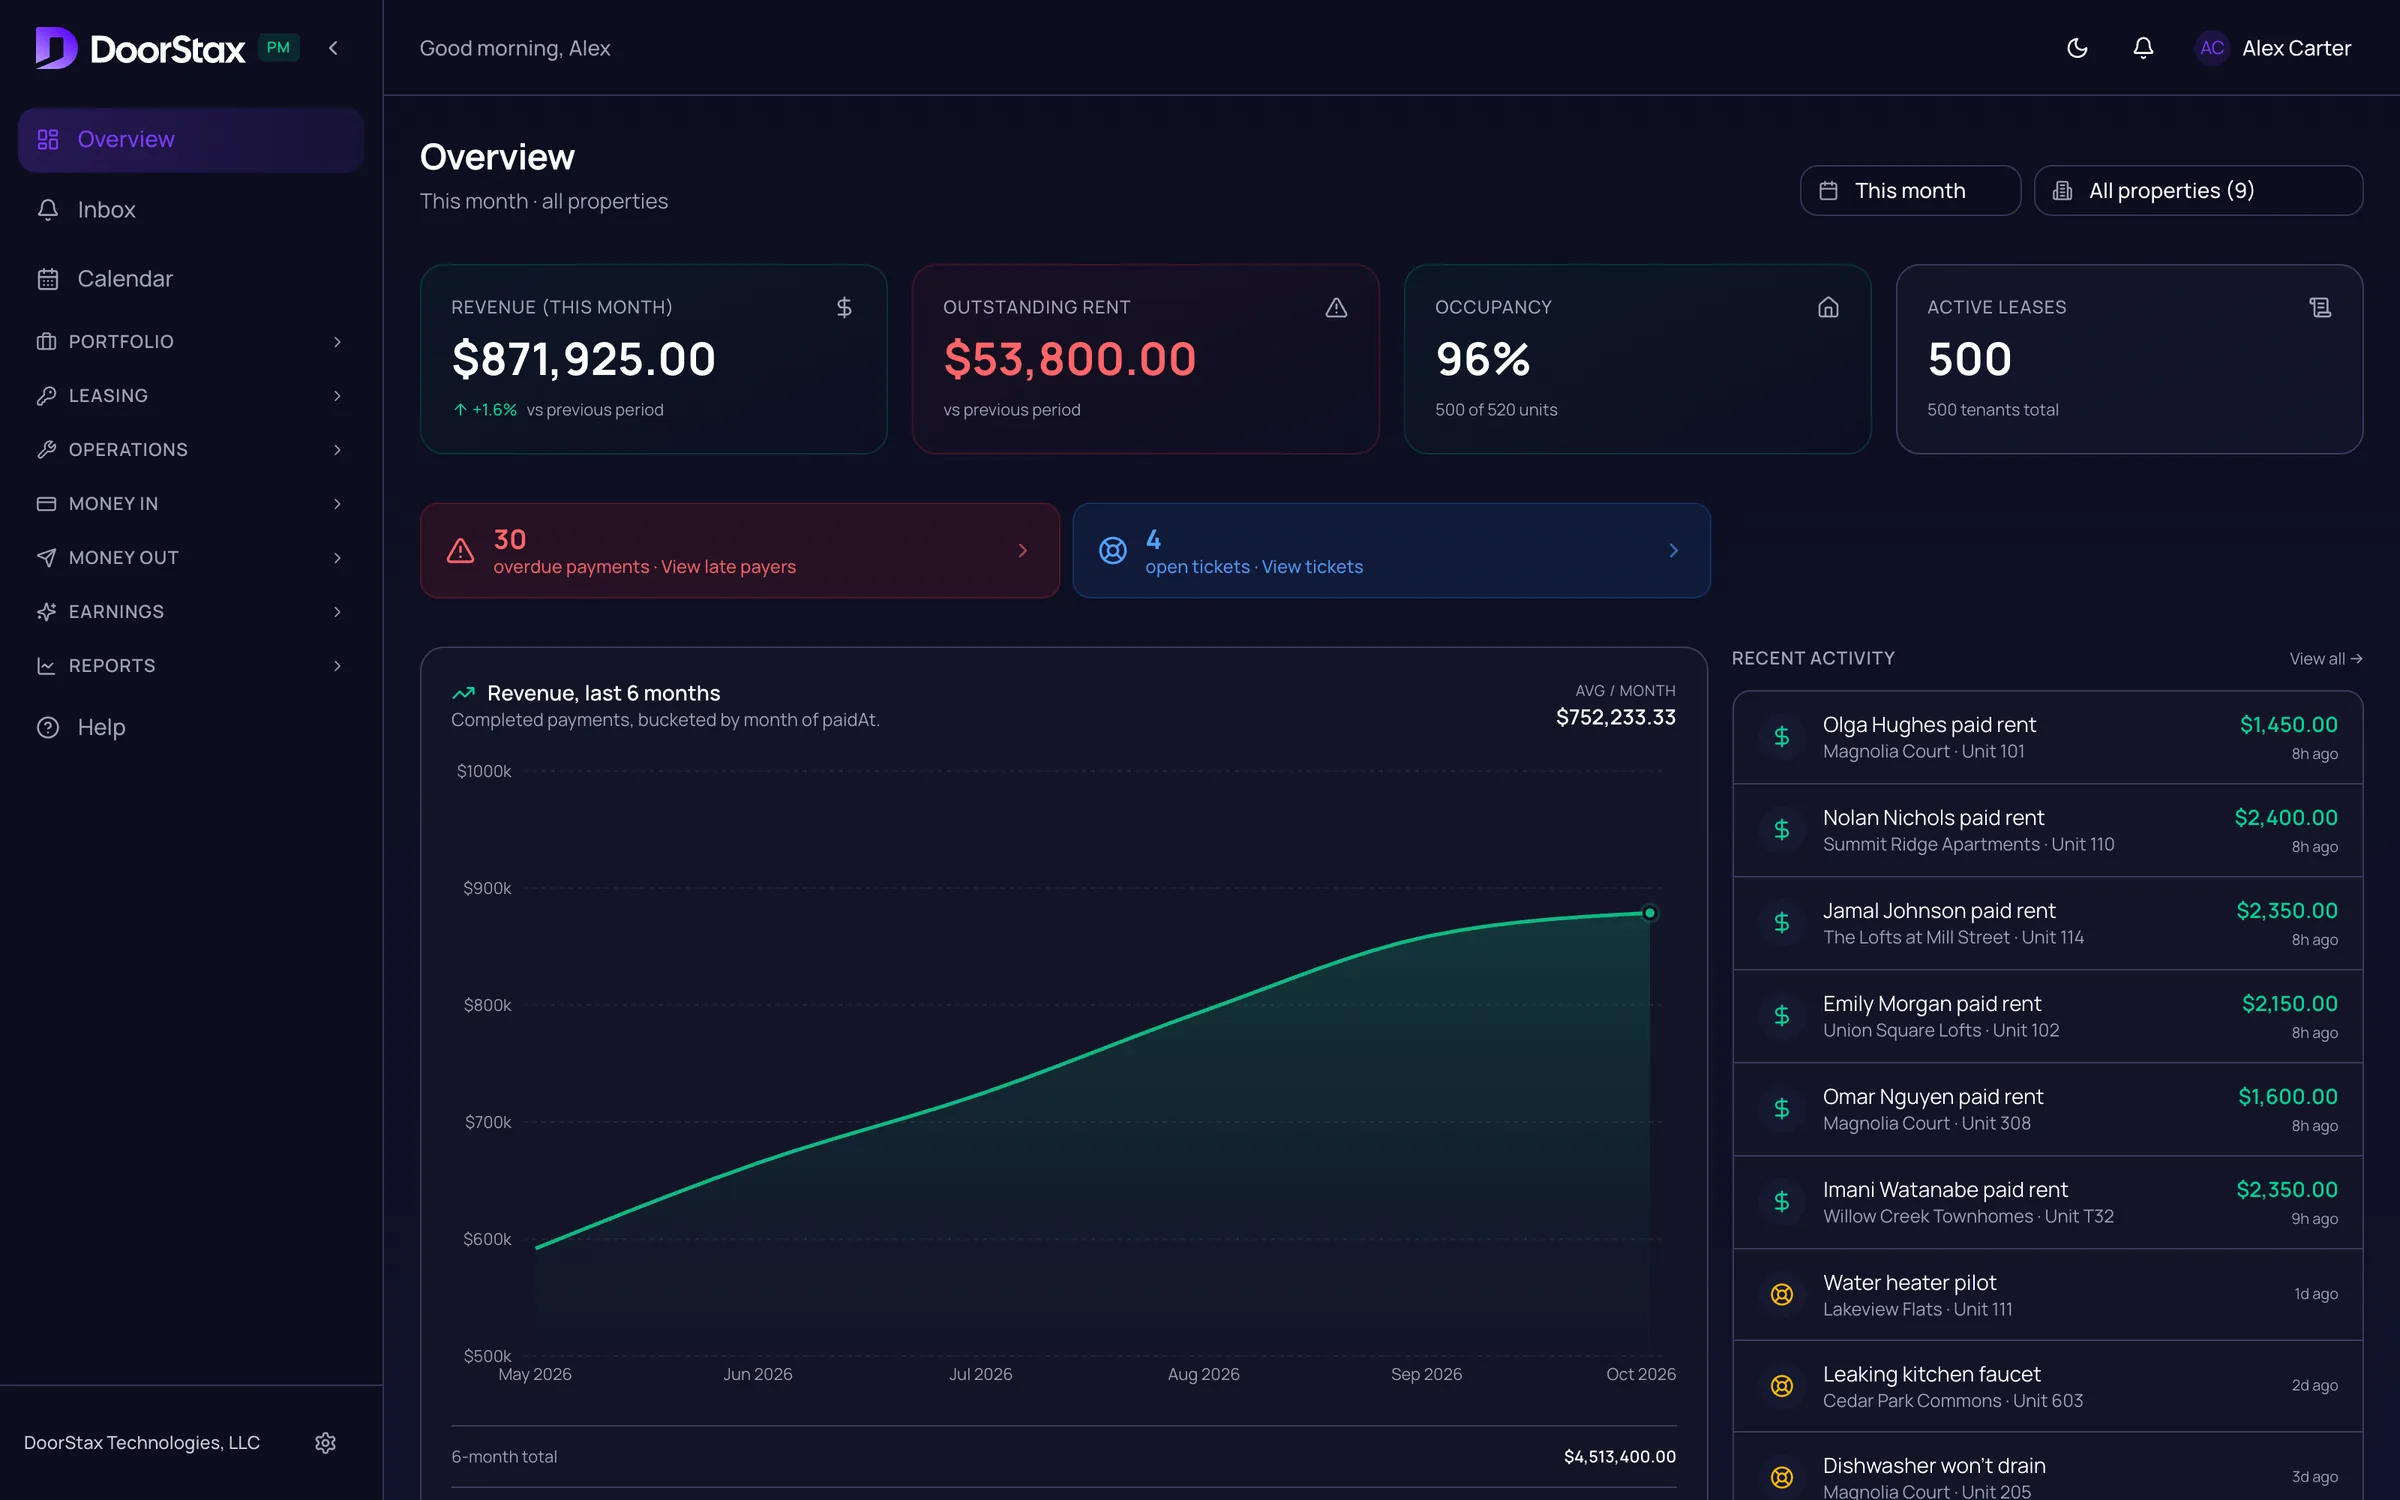The height and width of the screenshot is (1500, 2400).
Task: Expand the Money In section
Action: (190, 504)
